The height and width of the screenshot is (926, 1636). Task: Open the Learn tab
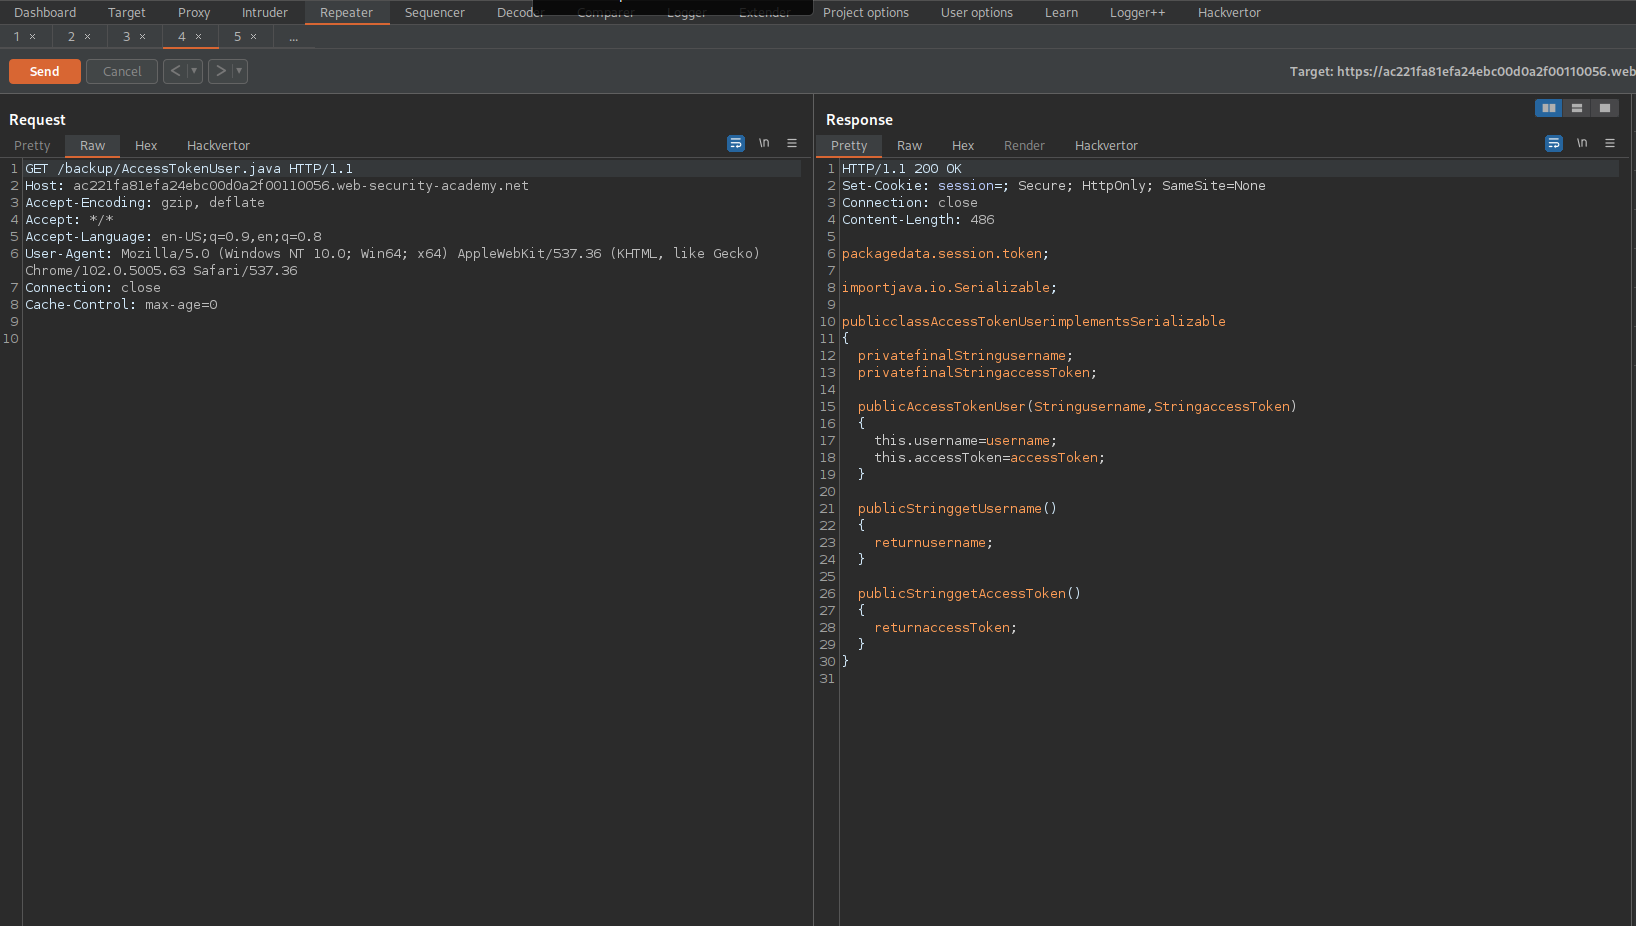(1062, 13)
